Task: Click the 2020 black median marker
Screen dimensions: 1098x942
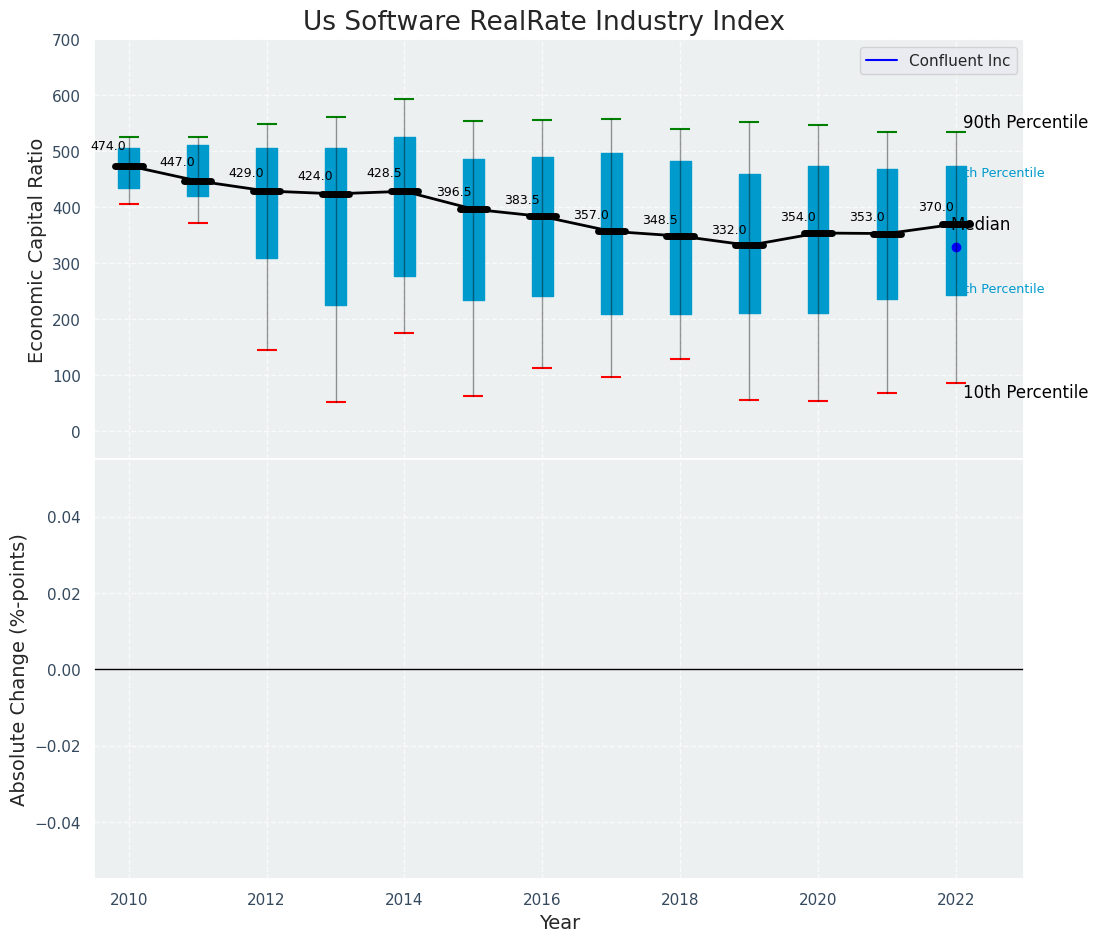Action: [x=819, y=233]
